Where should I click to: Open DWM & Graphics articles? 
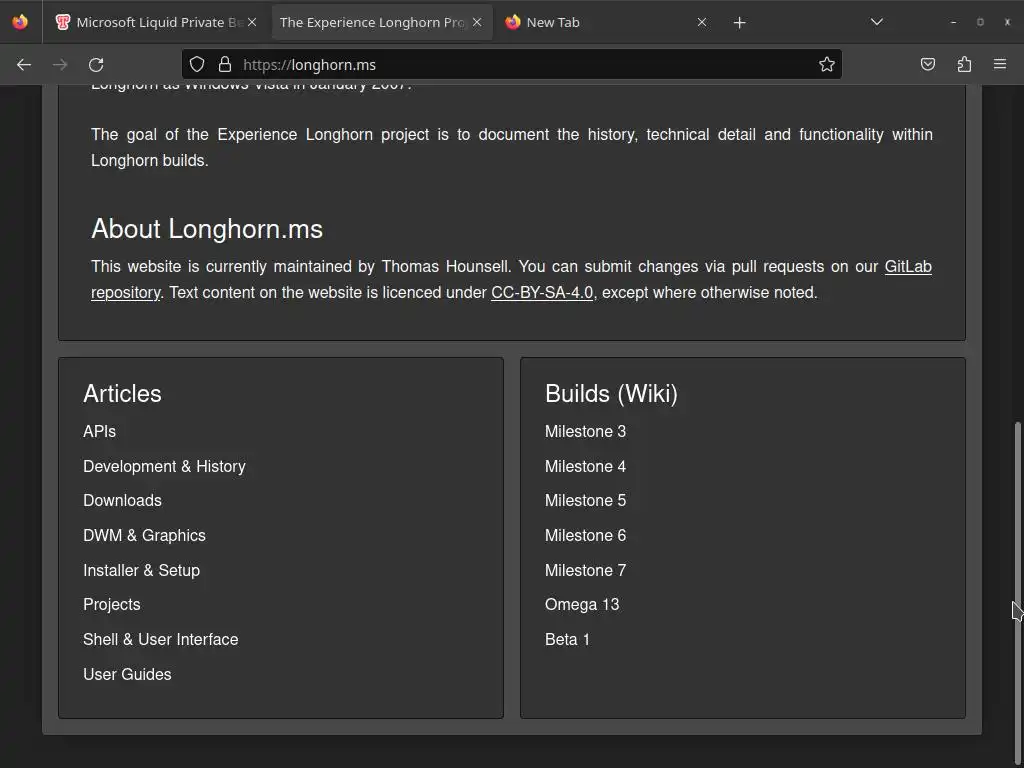coord(144,536)
